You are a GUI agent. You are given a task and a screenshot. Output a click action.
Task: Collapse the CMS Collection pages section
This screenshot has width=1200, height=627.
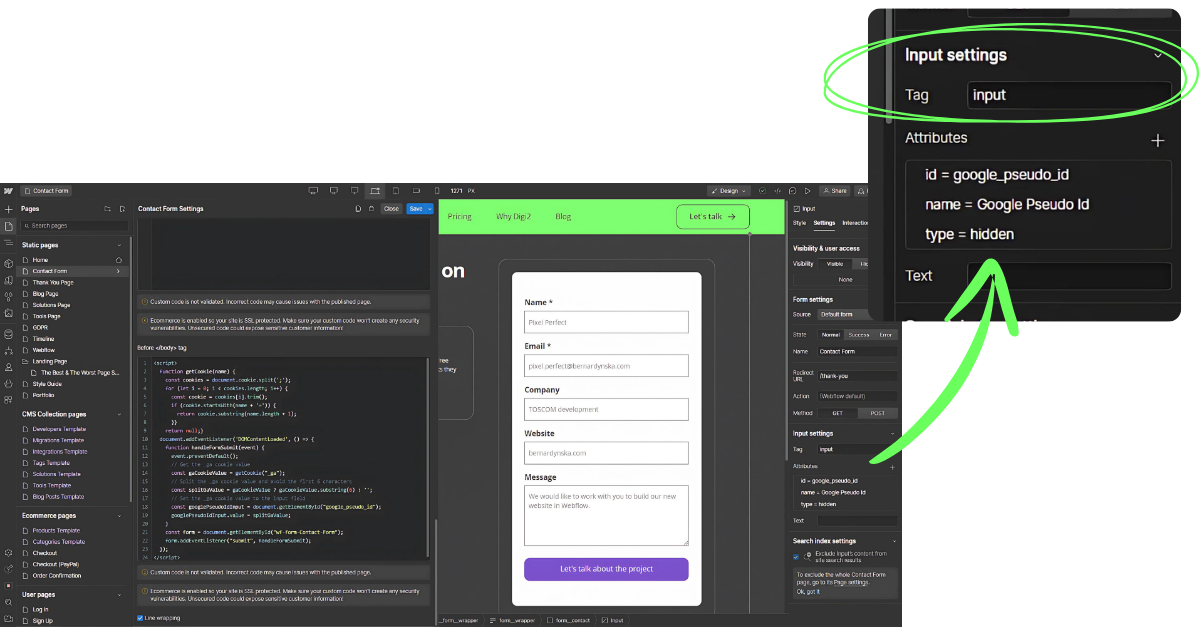point(119,414)
